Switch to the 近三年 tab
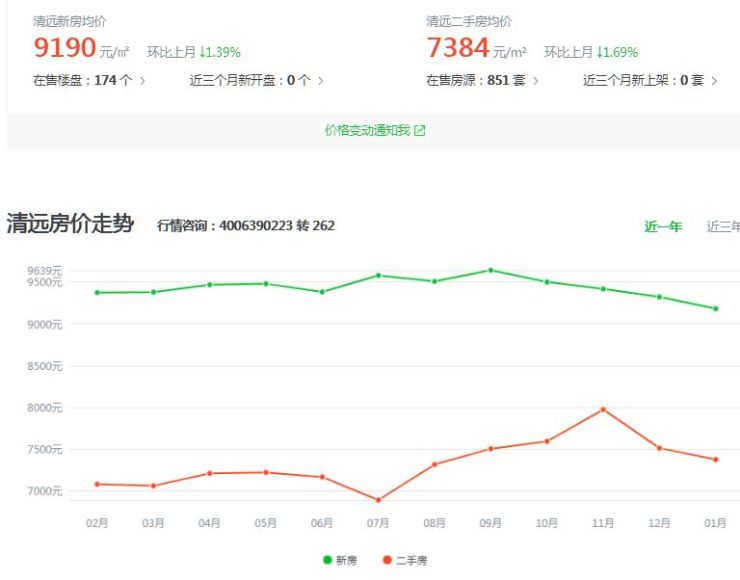The height and width of the screenshot is (580, 740). coord(723,227)
